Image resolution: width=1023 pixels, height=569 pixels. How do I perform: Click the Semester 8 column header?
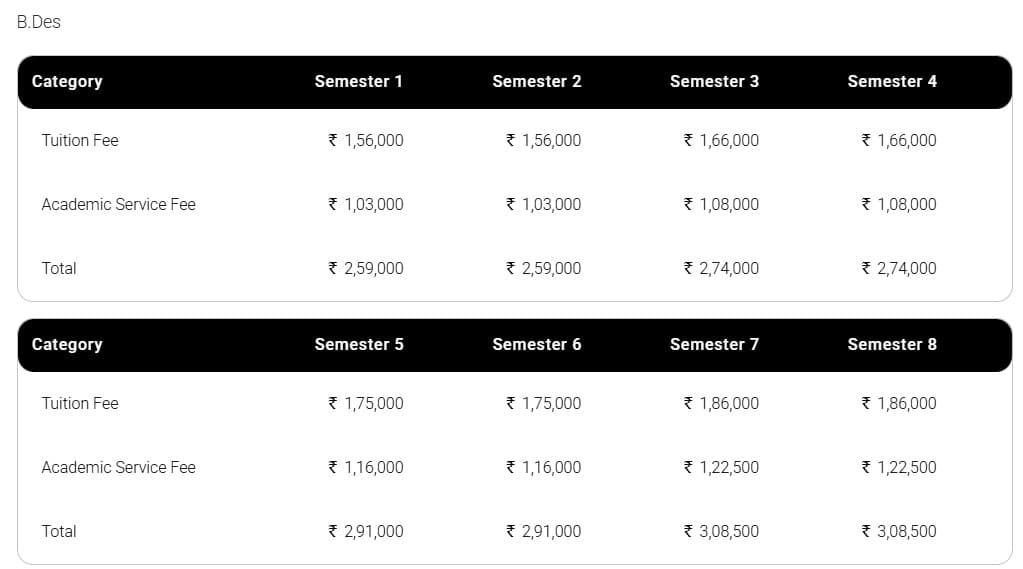[892, 344]
